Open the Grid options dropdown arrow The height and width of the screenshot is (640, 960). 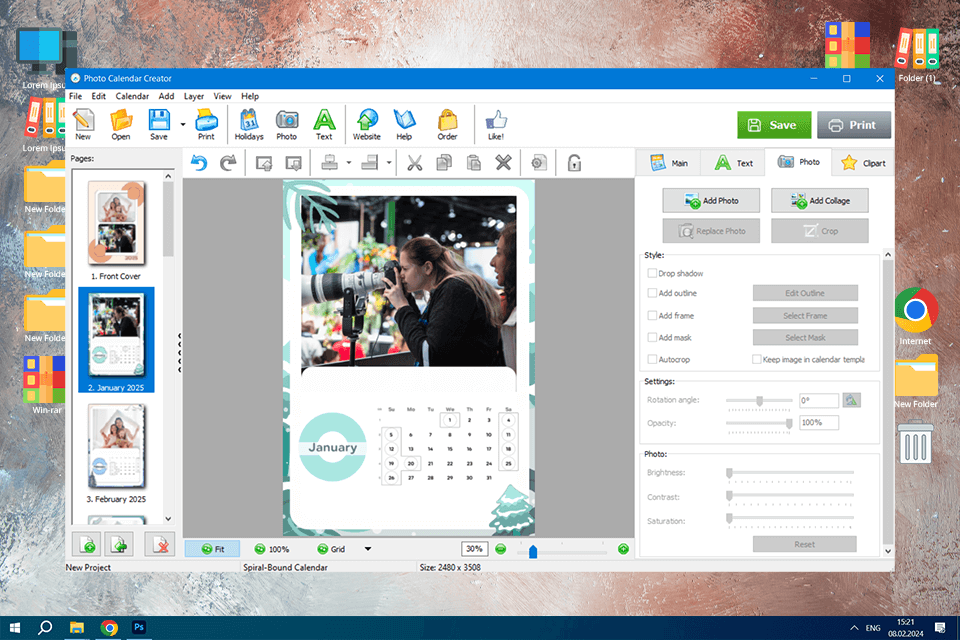click(368, 549)
